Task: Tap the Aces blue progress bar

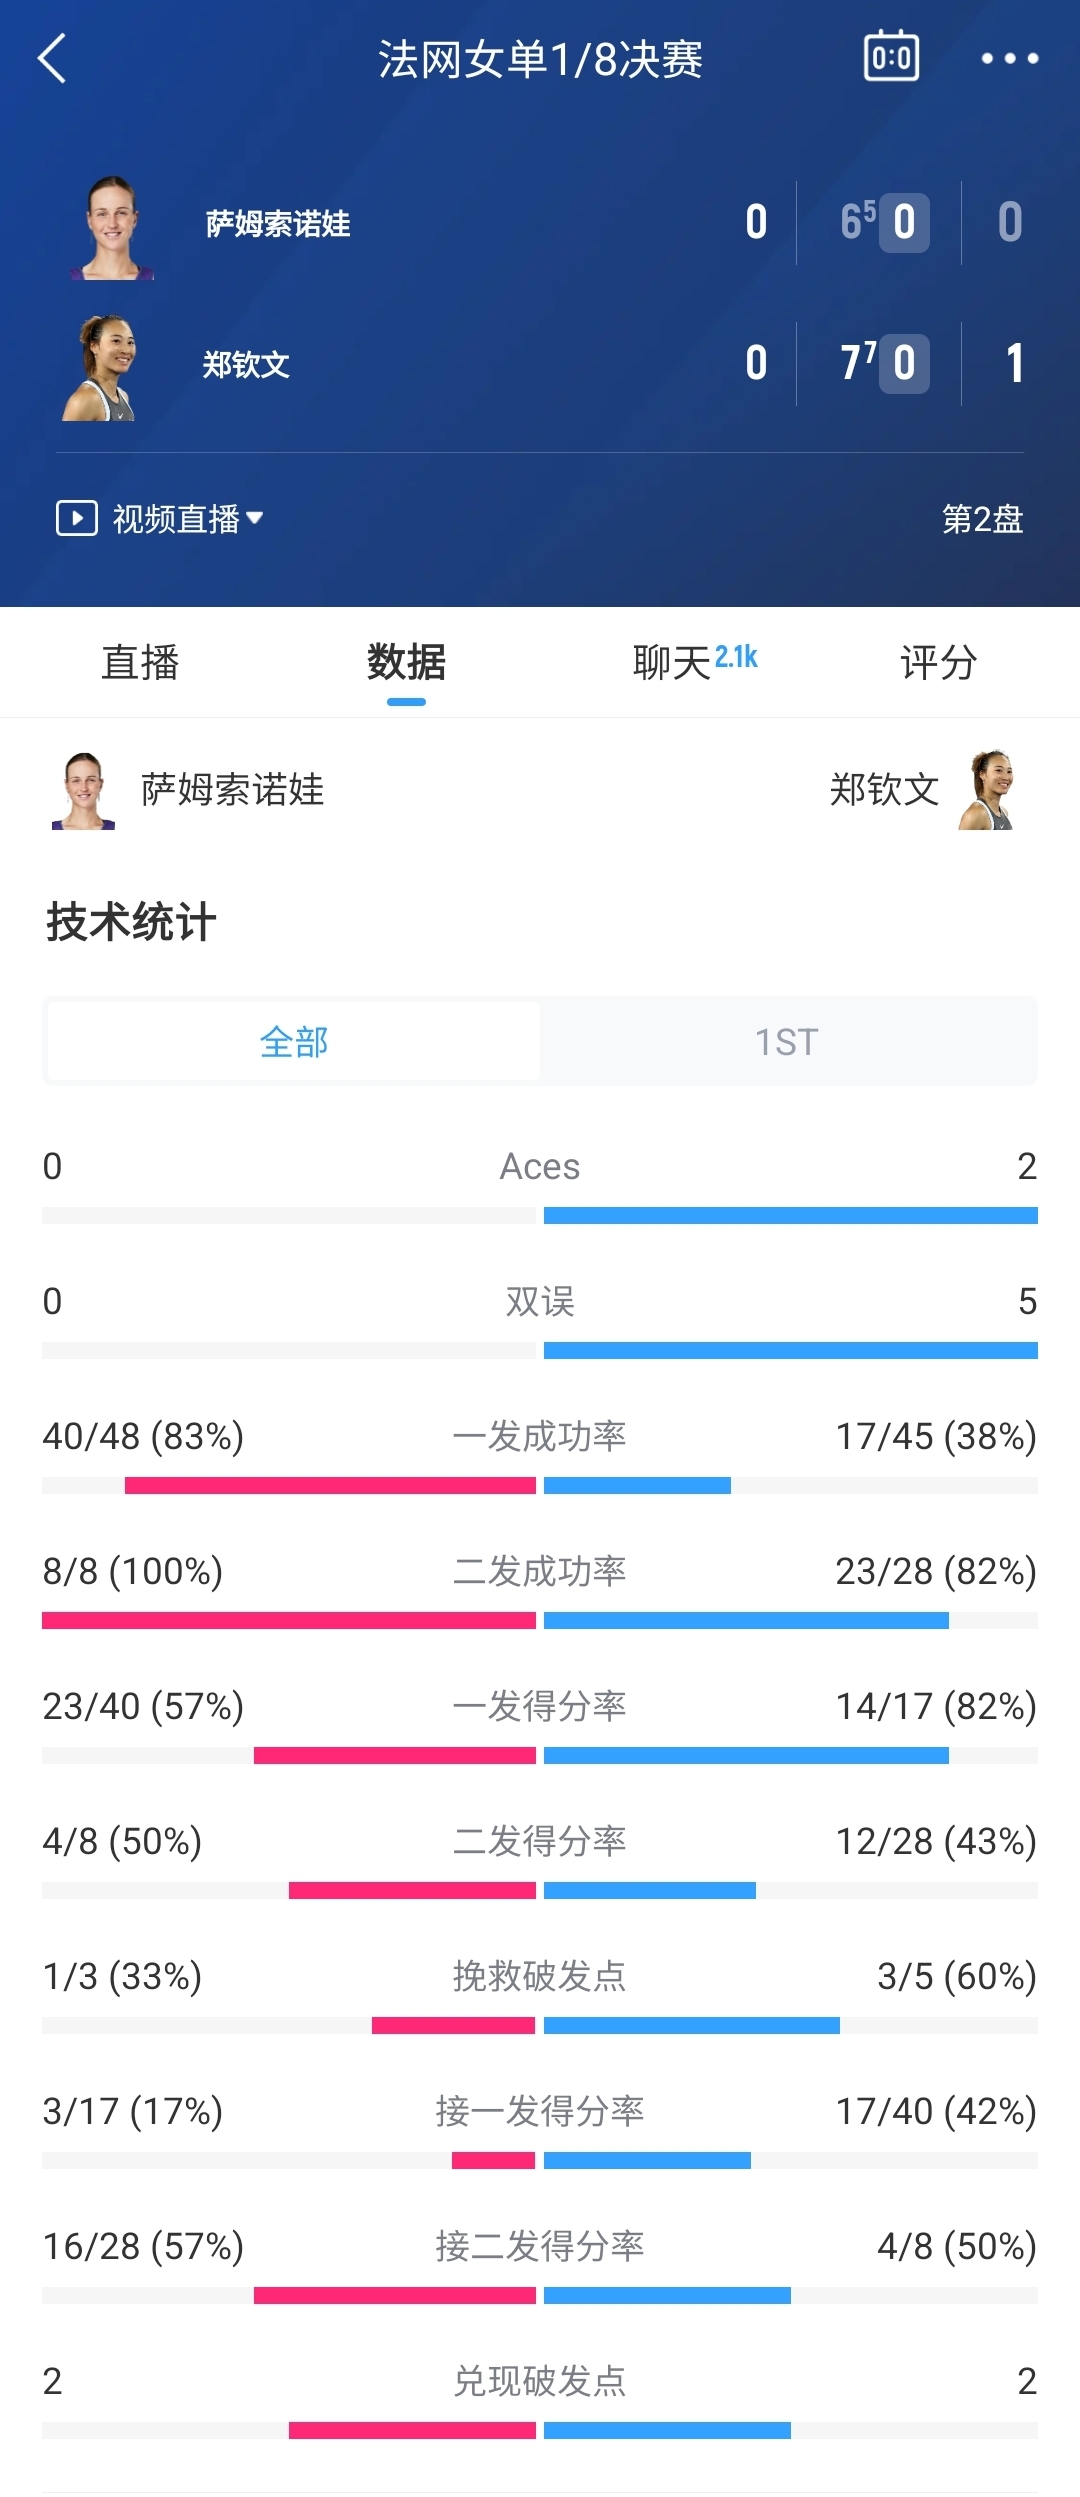Action: pyautogui.click(x=790, y=1216)
